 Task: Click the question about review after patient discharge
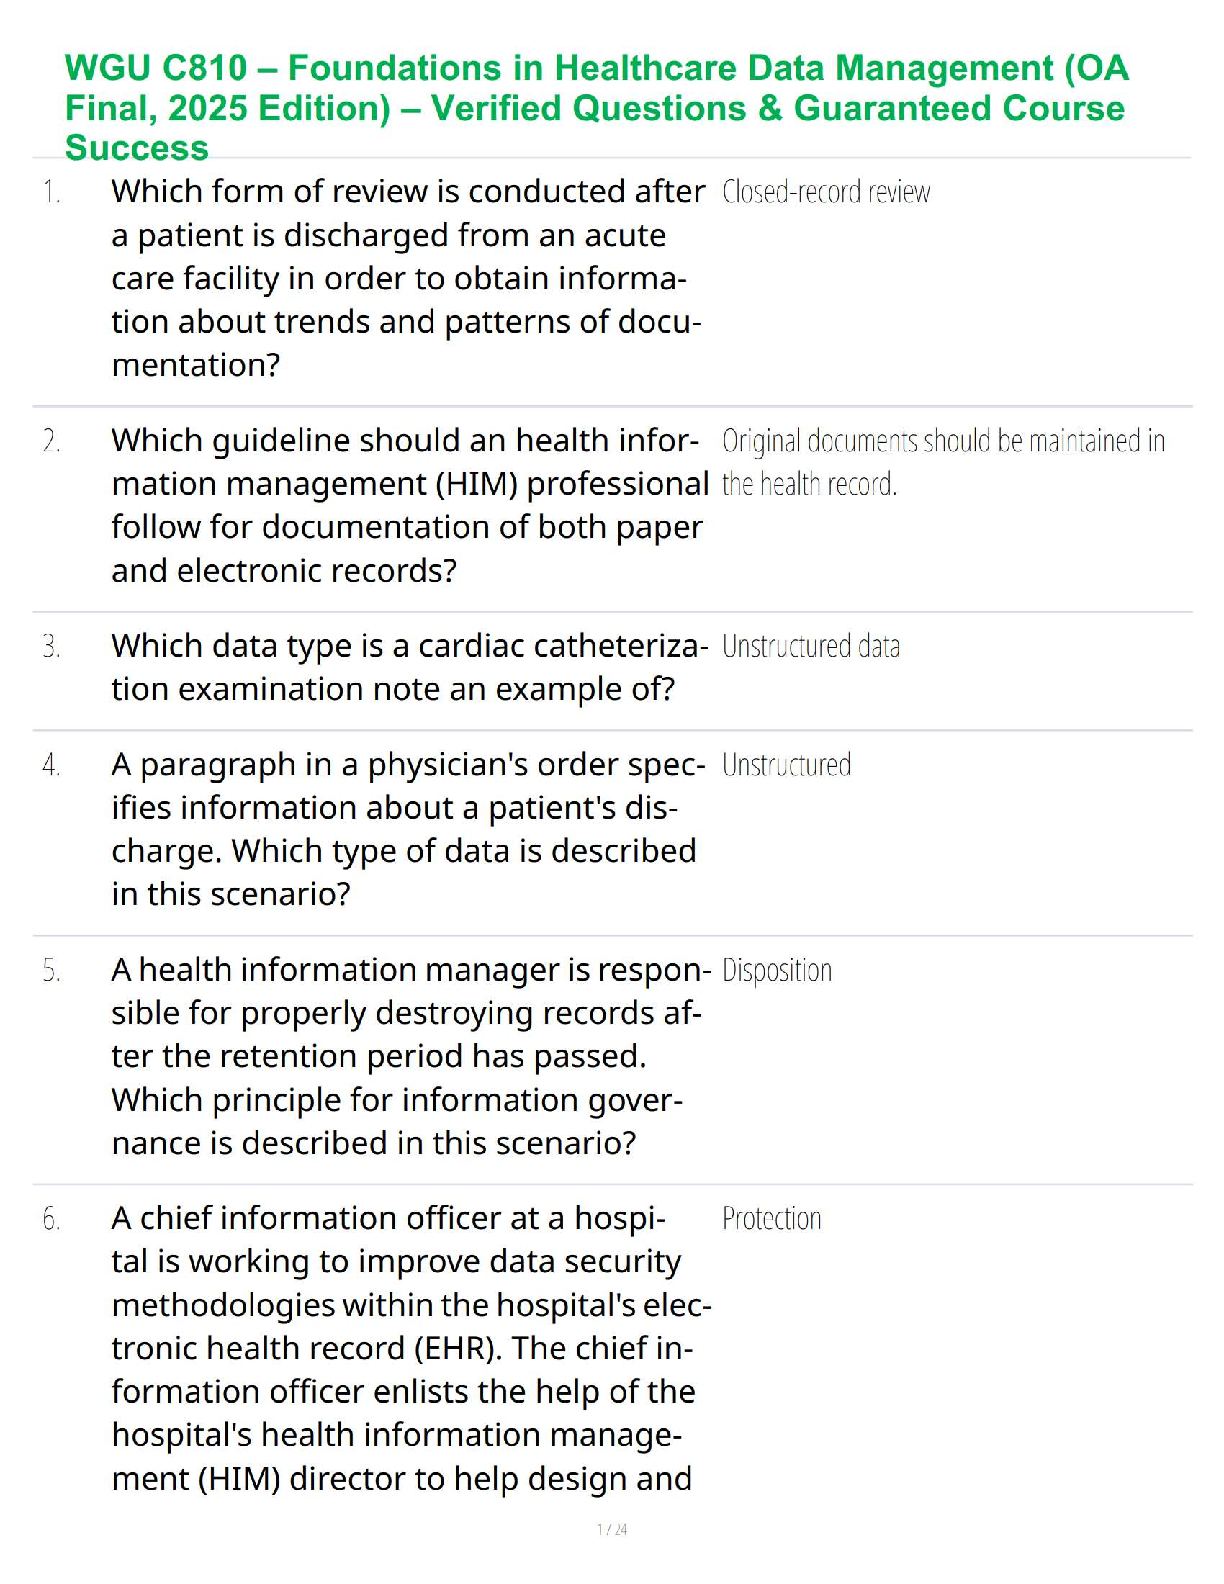pos(408,278)
